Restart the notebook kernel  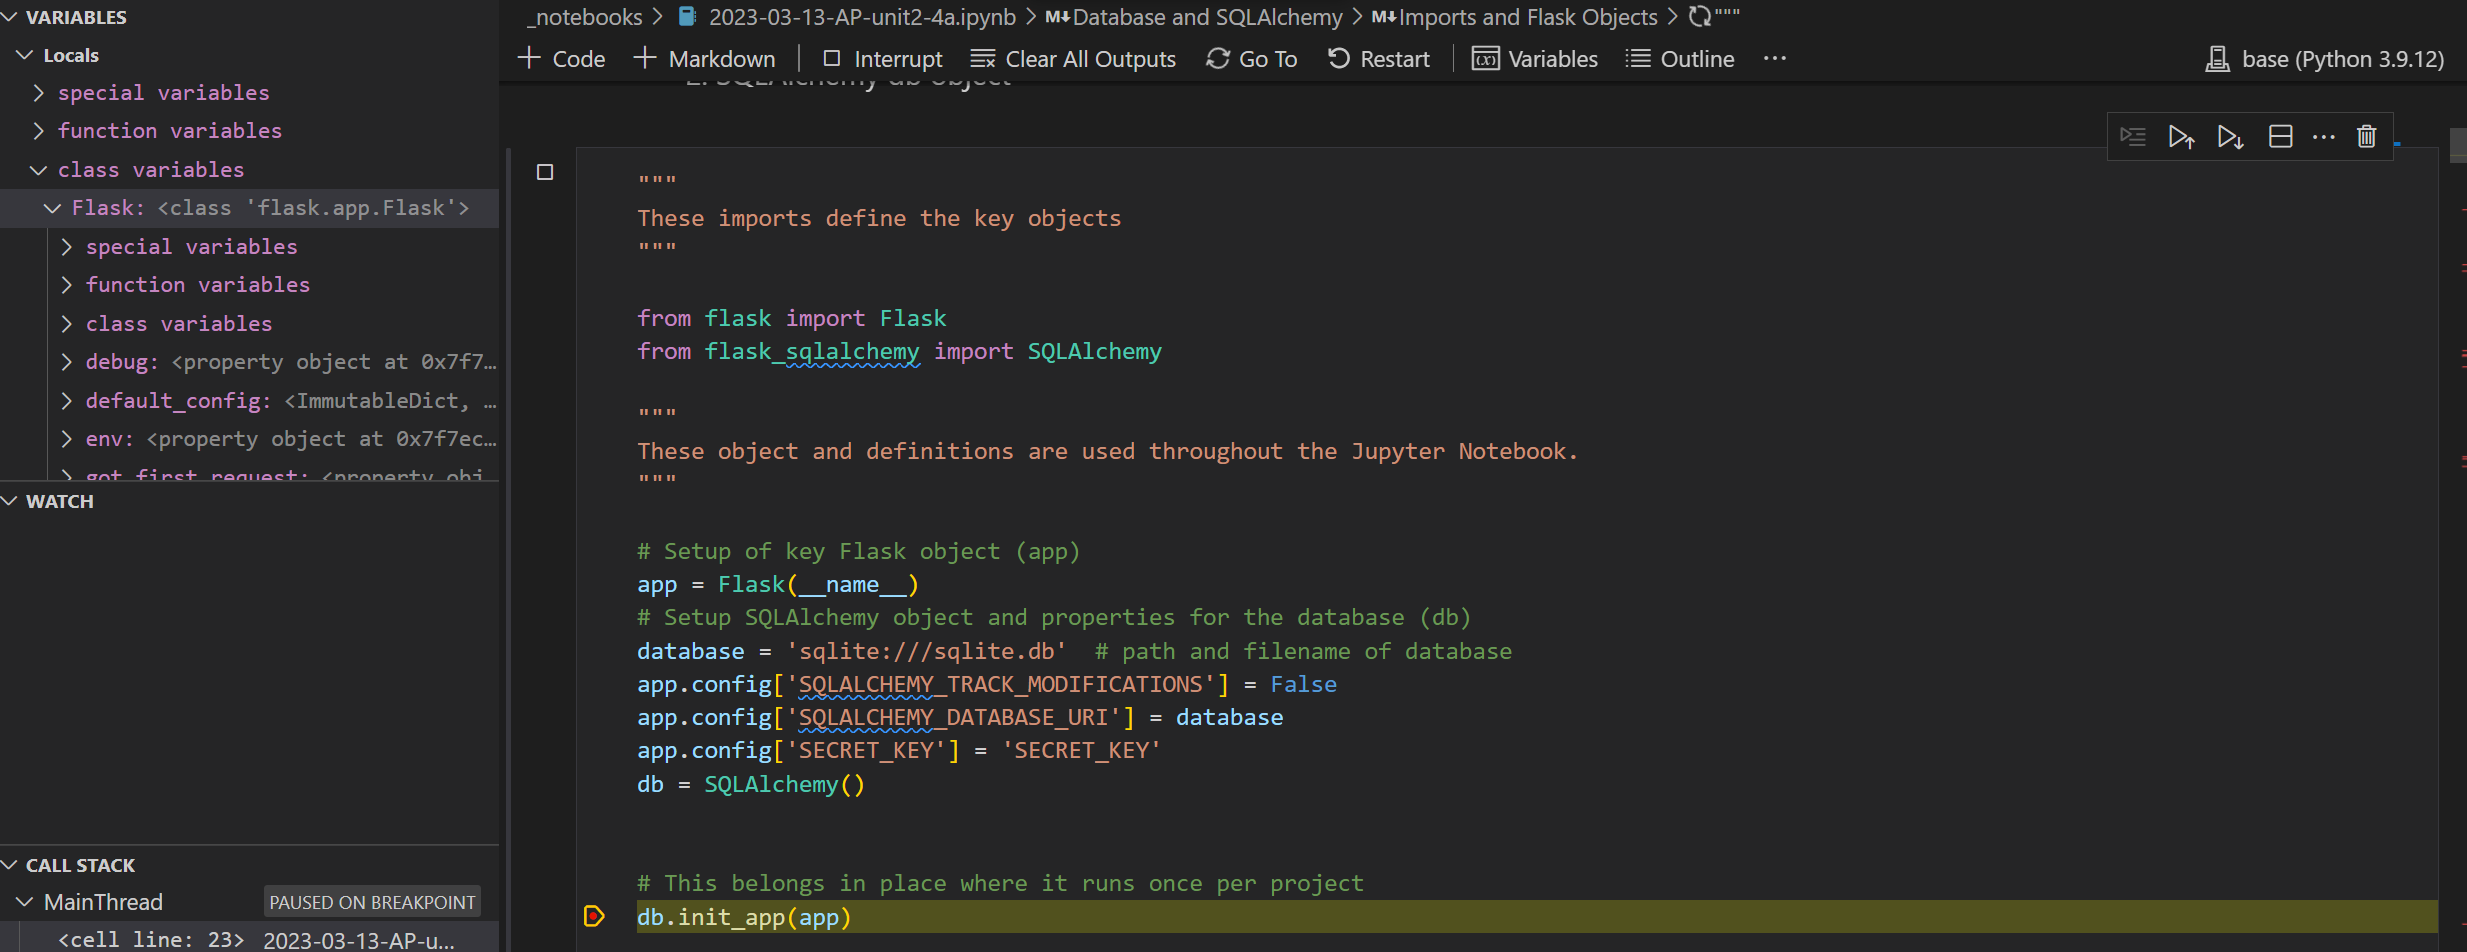click(1379, 59)
